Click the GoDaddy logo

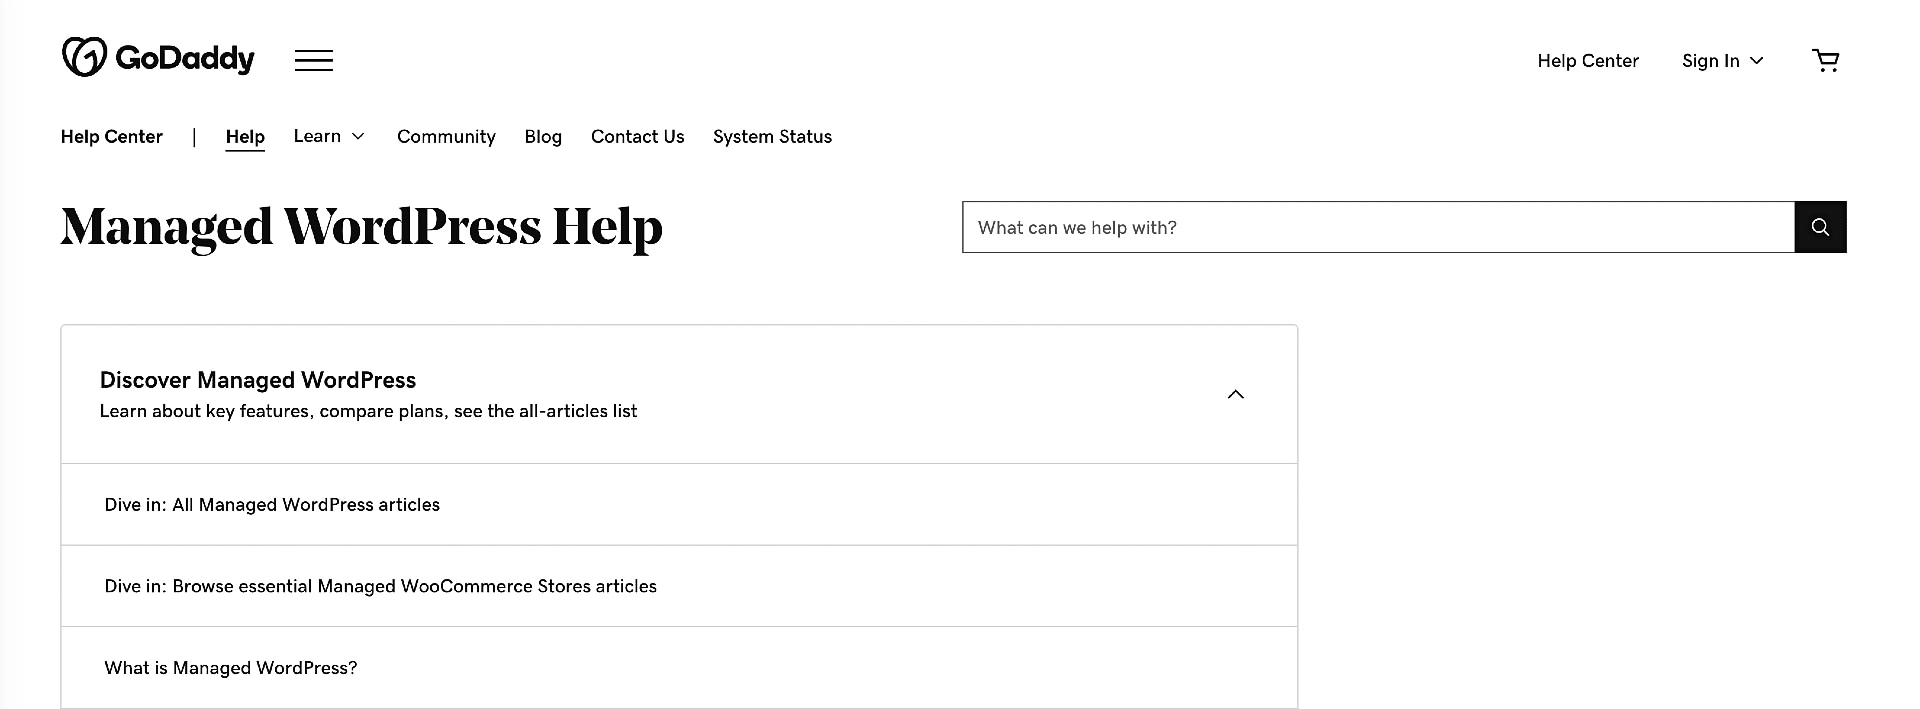(157, 56)
